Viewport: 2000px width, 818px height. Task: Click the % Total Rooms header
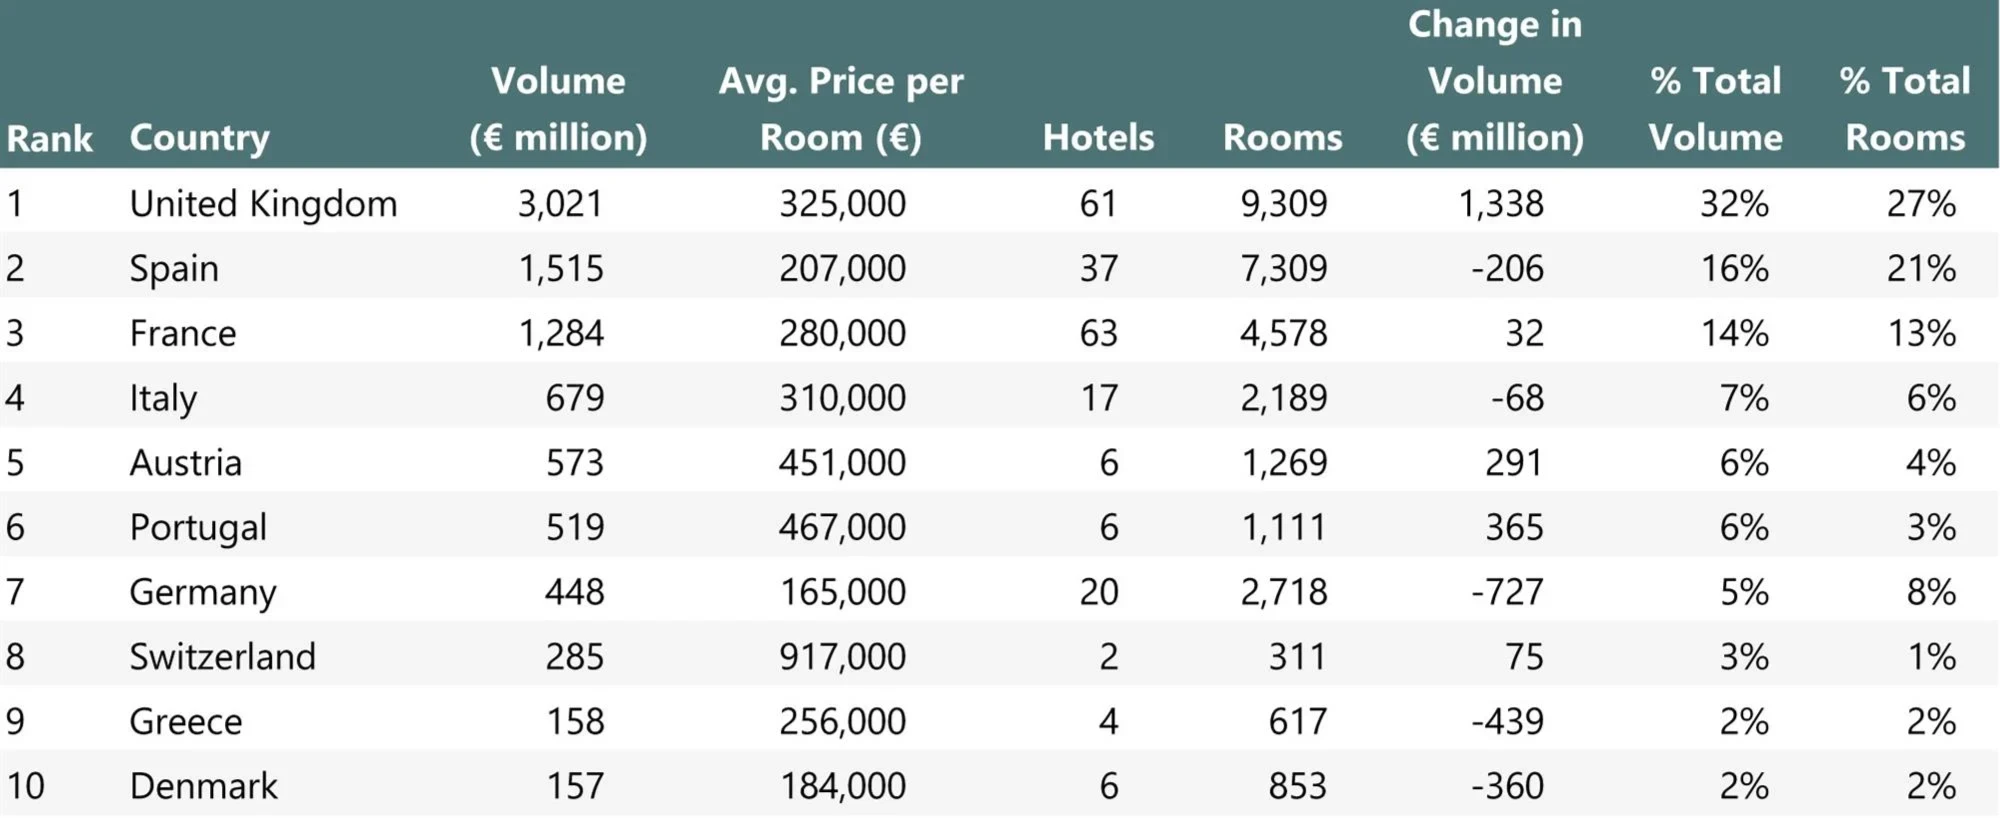(1905, 109)
